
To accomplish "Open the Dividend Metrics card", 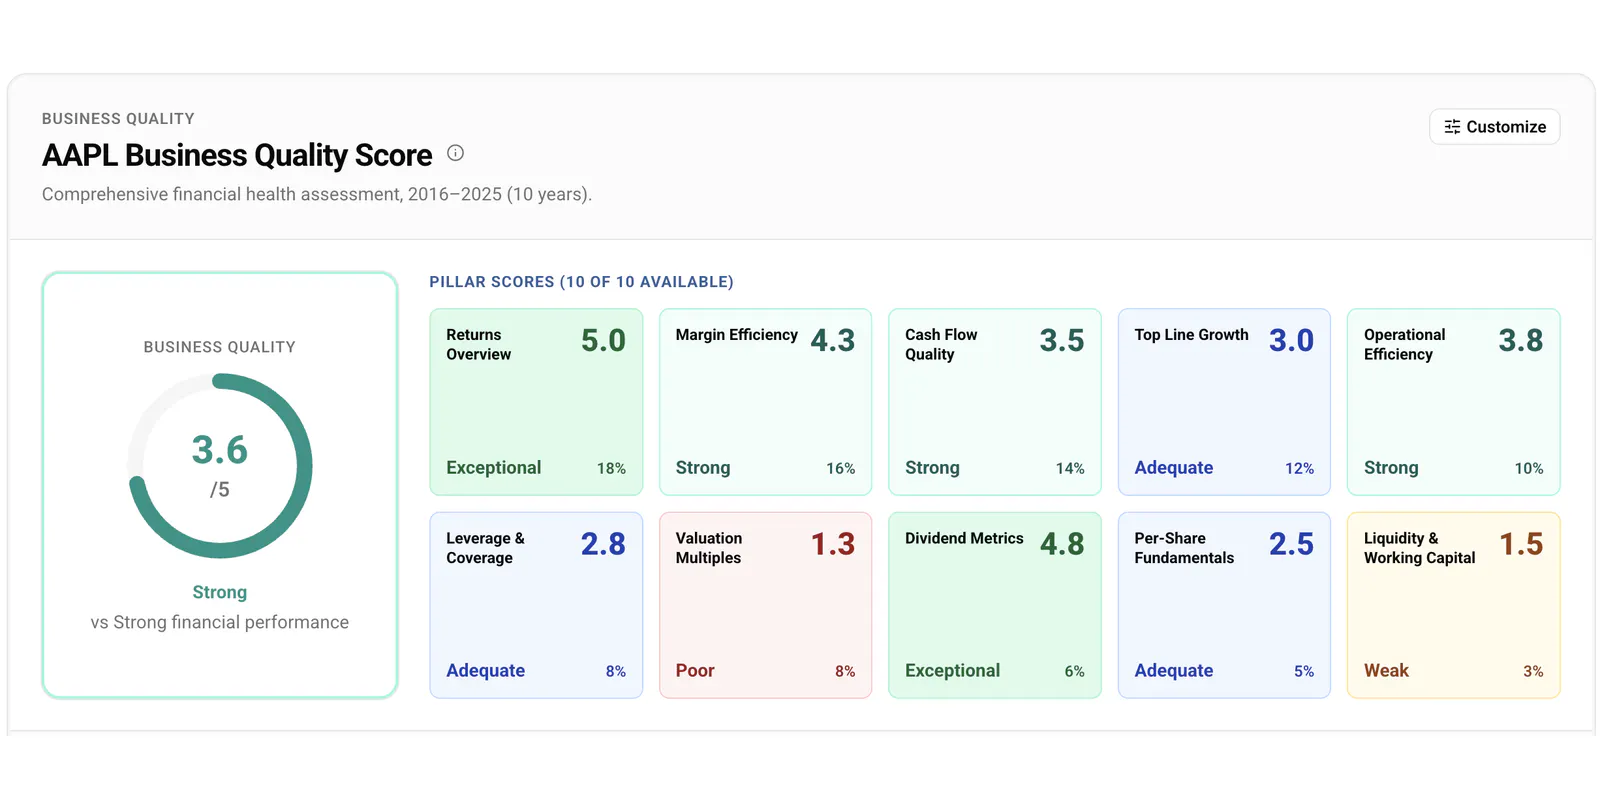I will (x=995, y=605).
